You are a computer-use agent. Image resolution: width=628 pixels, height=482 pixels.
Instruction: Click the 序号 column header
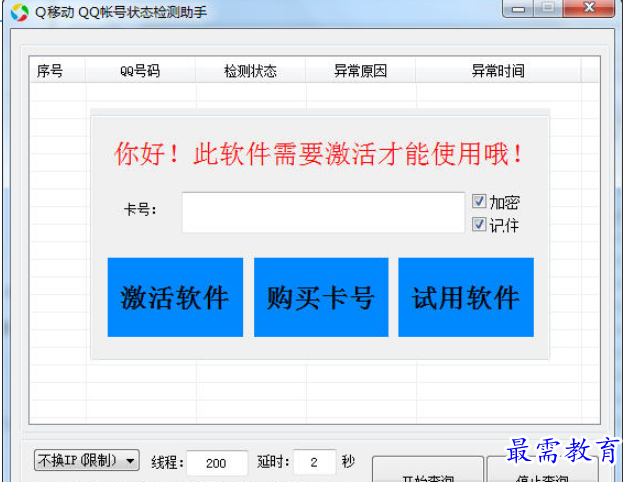[x=57, y=71]
